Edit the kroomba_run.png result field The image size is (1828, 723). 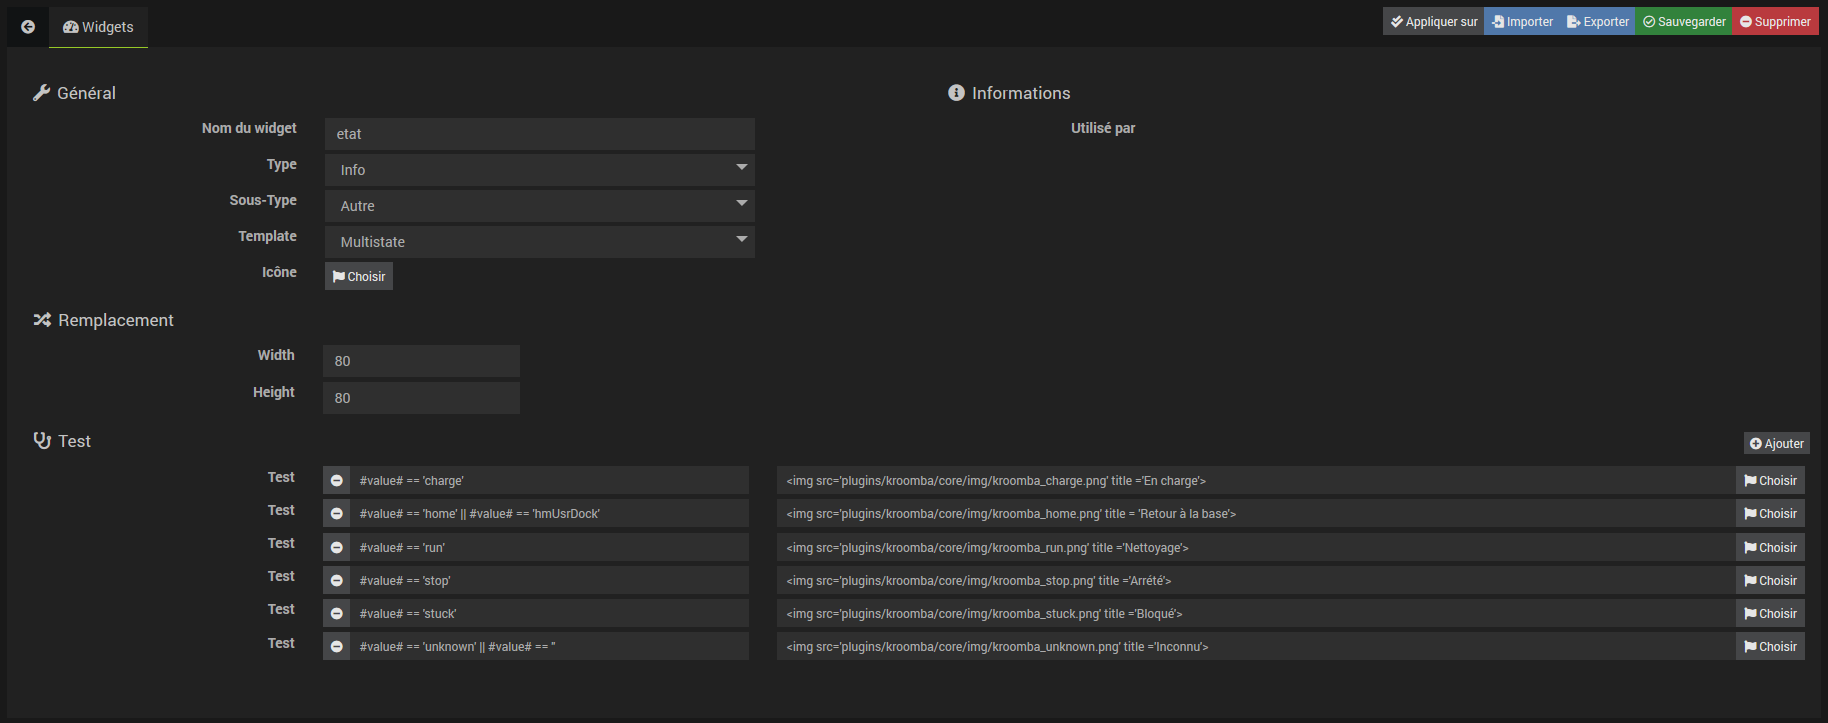pyautogui.click(x=1256, y=548)
